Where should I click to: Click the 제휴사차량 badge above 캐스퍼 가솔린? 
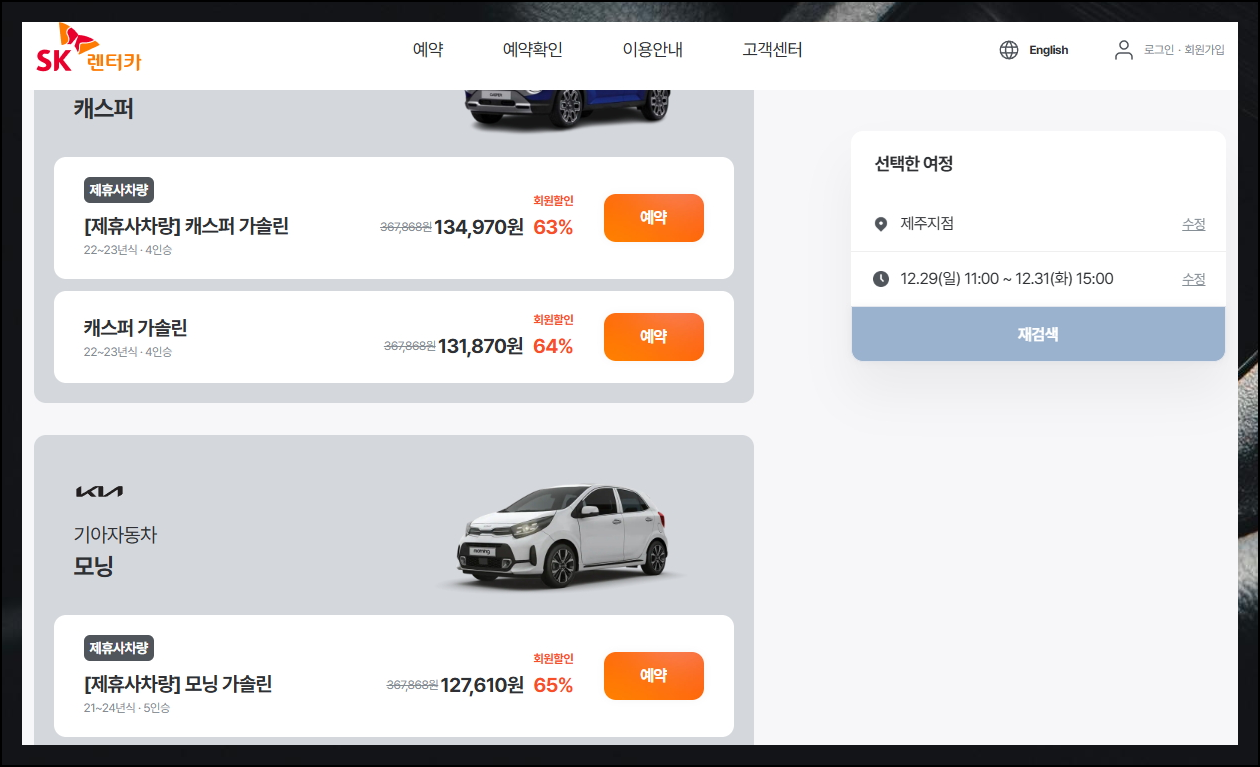[119, 190]
